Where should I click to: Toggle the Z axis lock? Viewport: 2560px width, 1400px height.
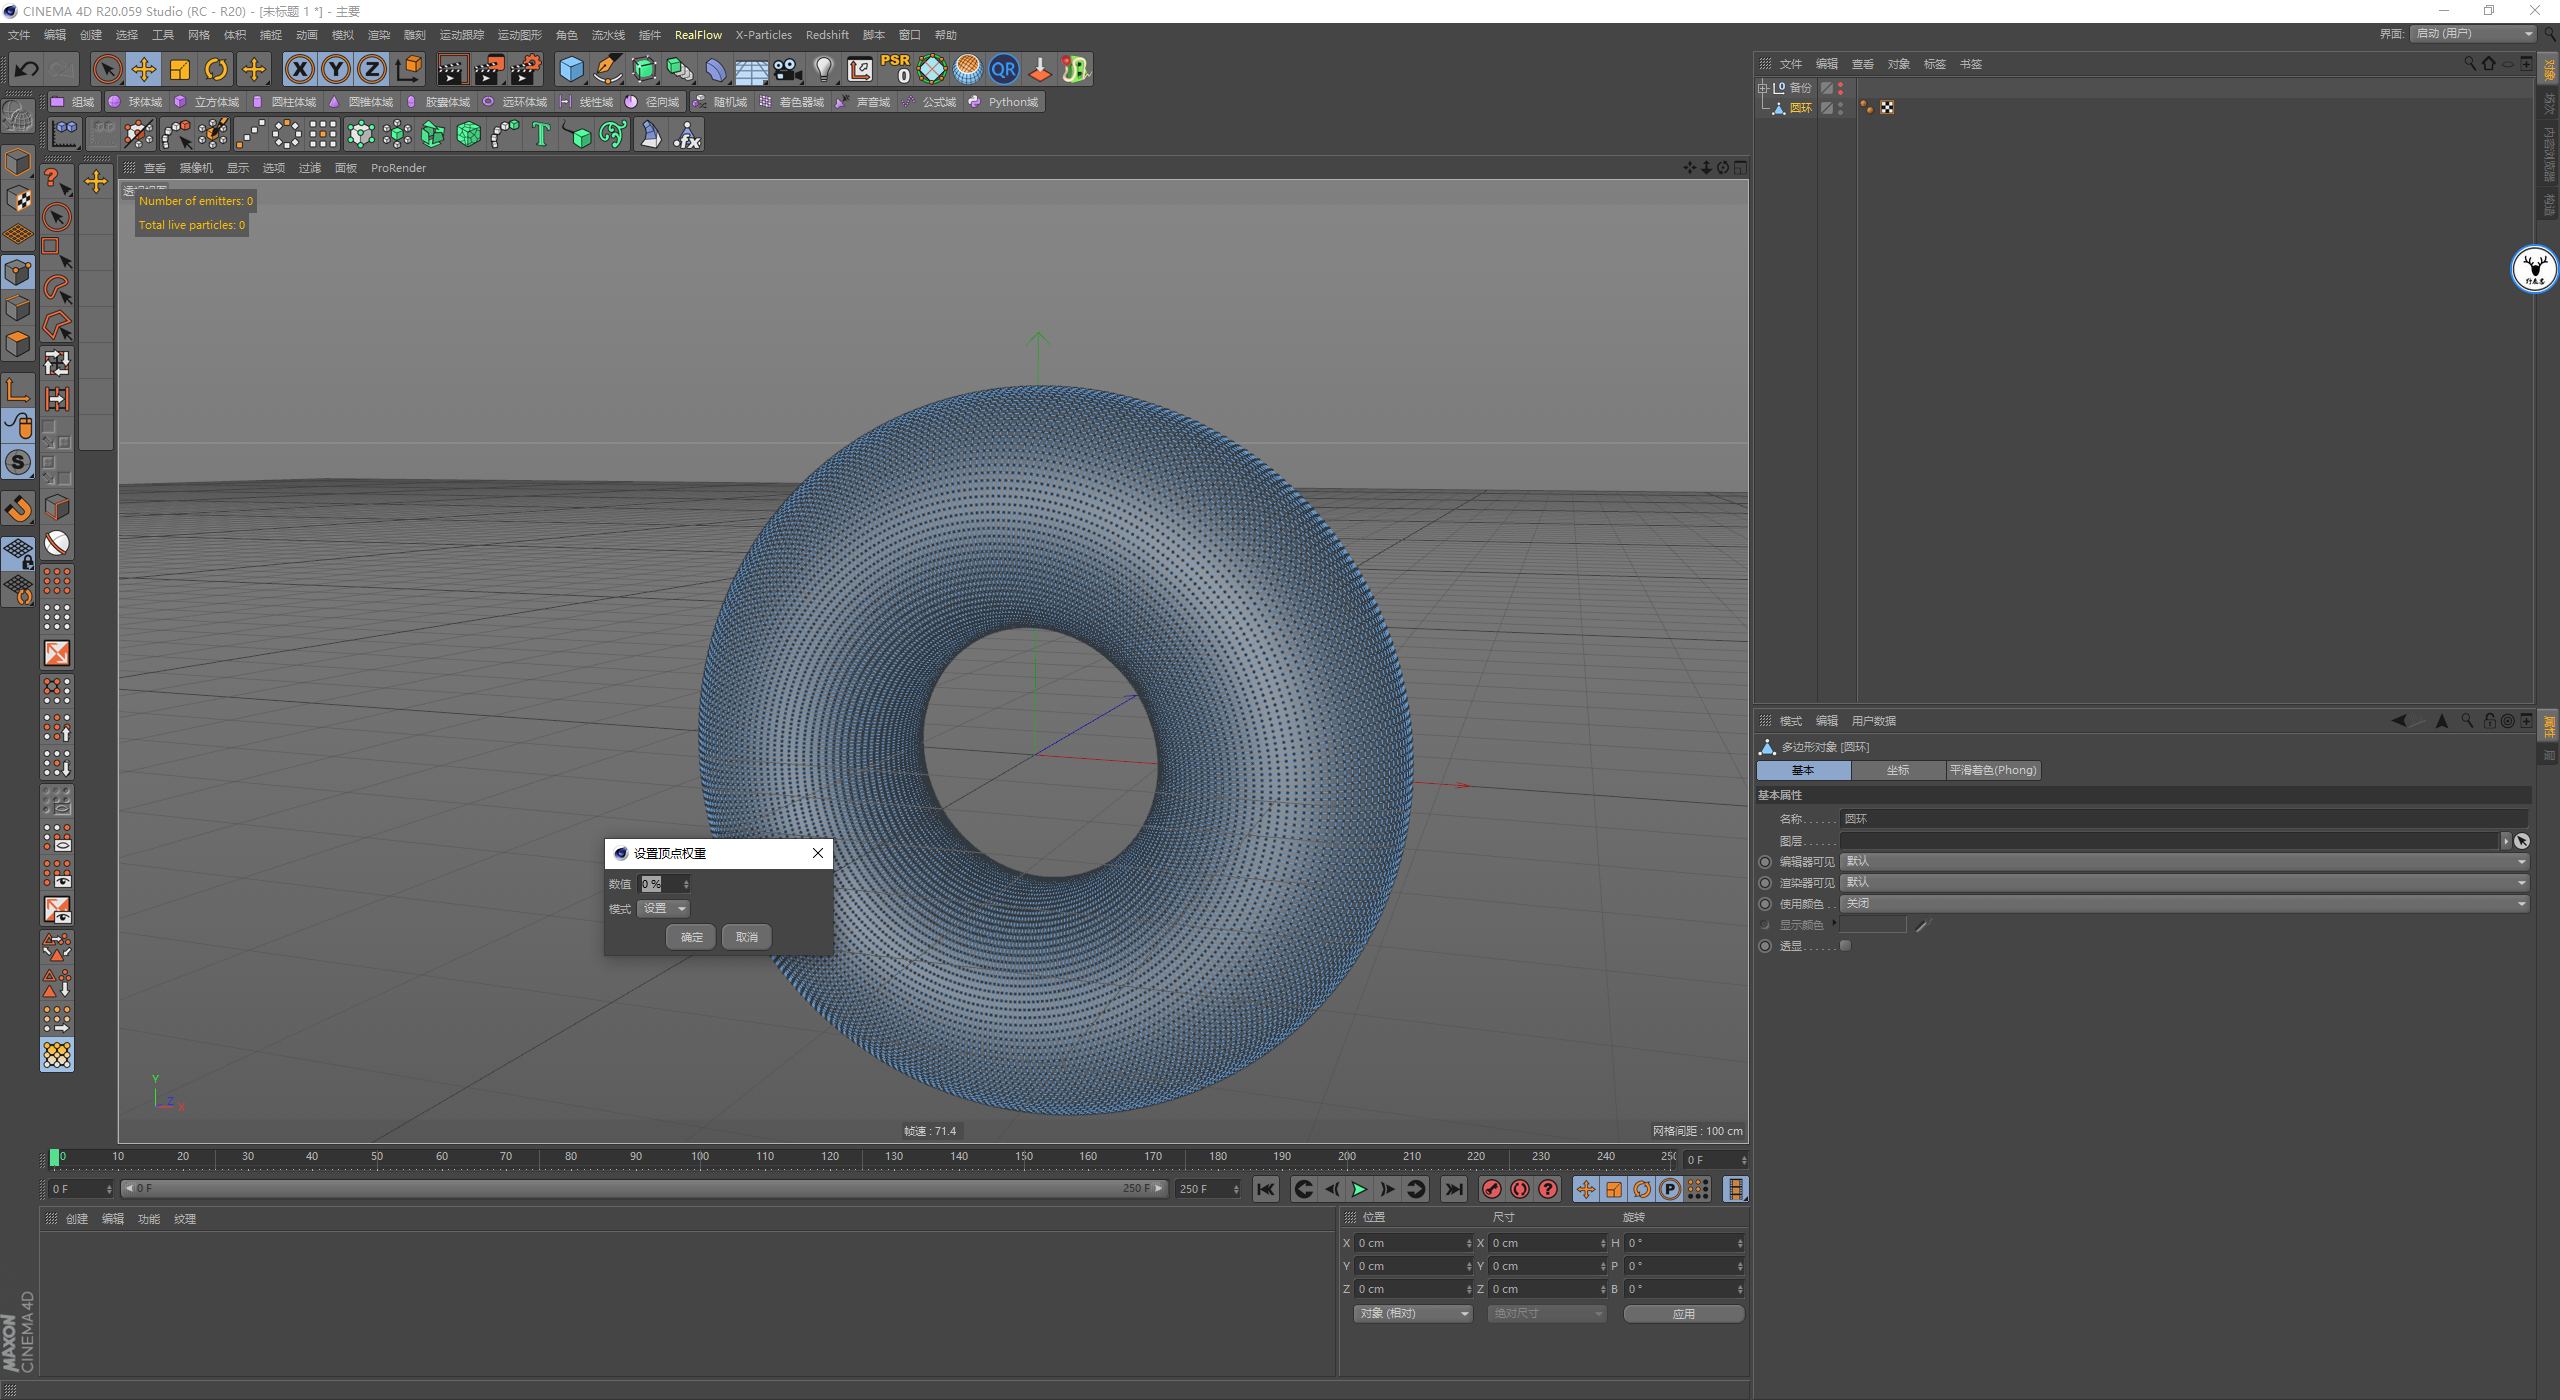tap(371, 69)
